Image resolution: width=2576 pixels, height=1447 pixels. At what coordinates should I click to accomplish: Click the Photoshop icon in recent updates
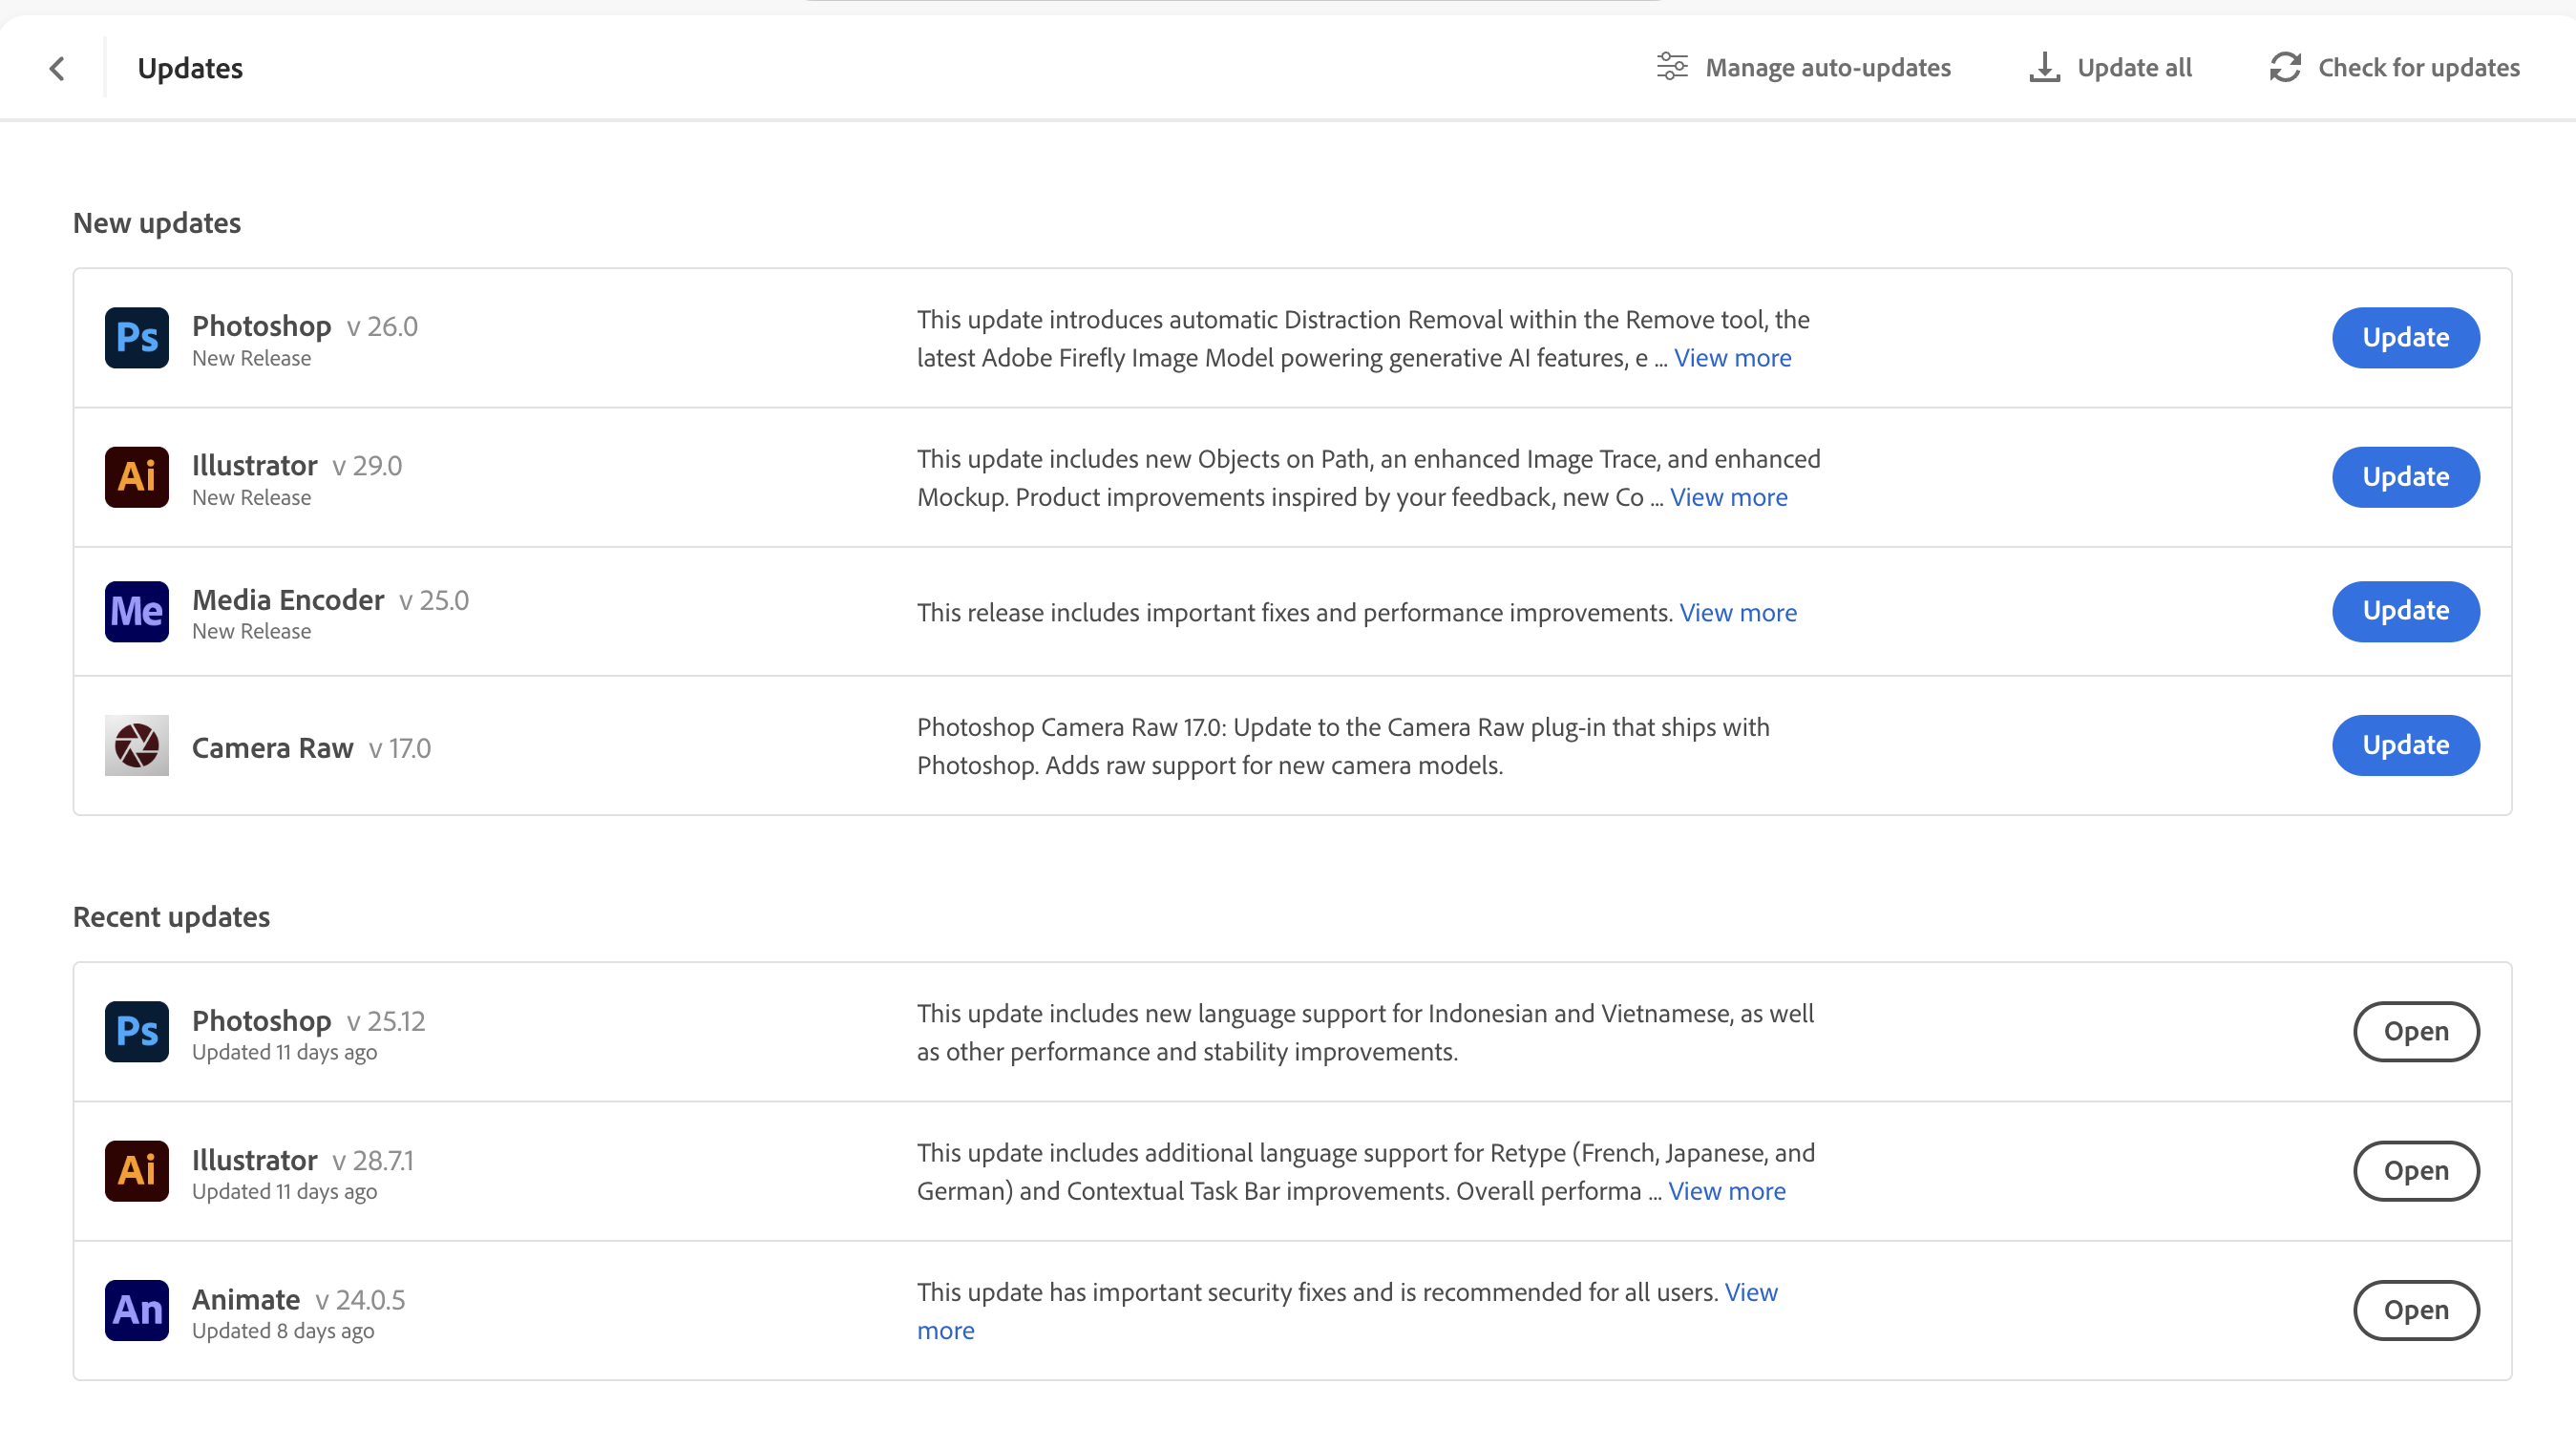pyautogui.click(x=138, y=1031)
